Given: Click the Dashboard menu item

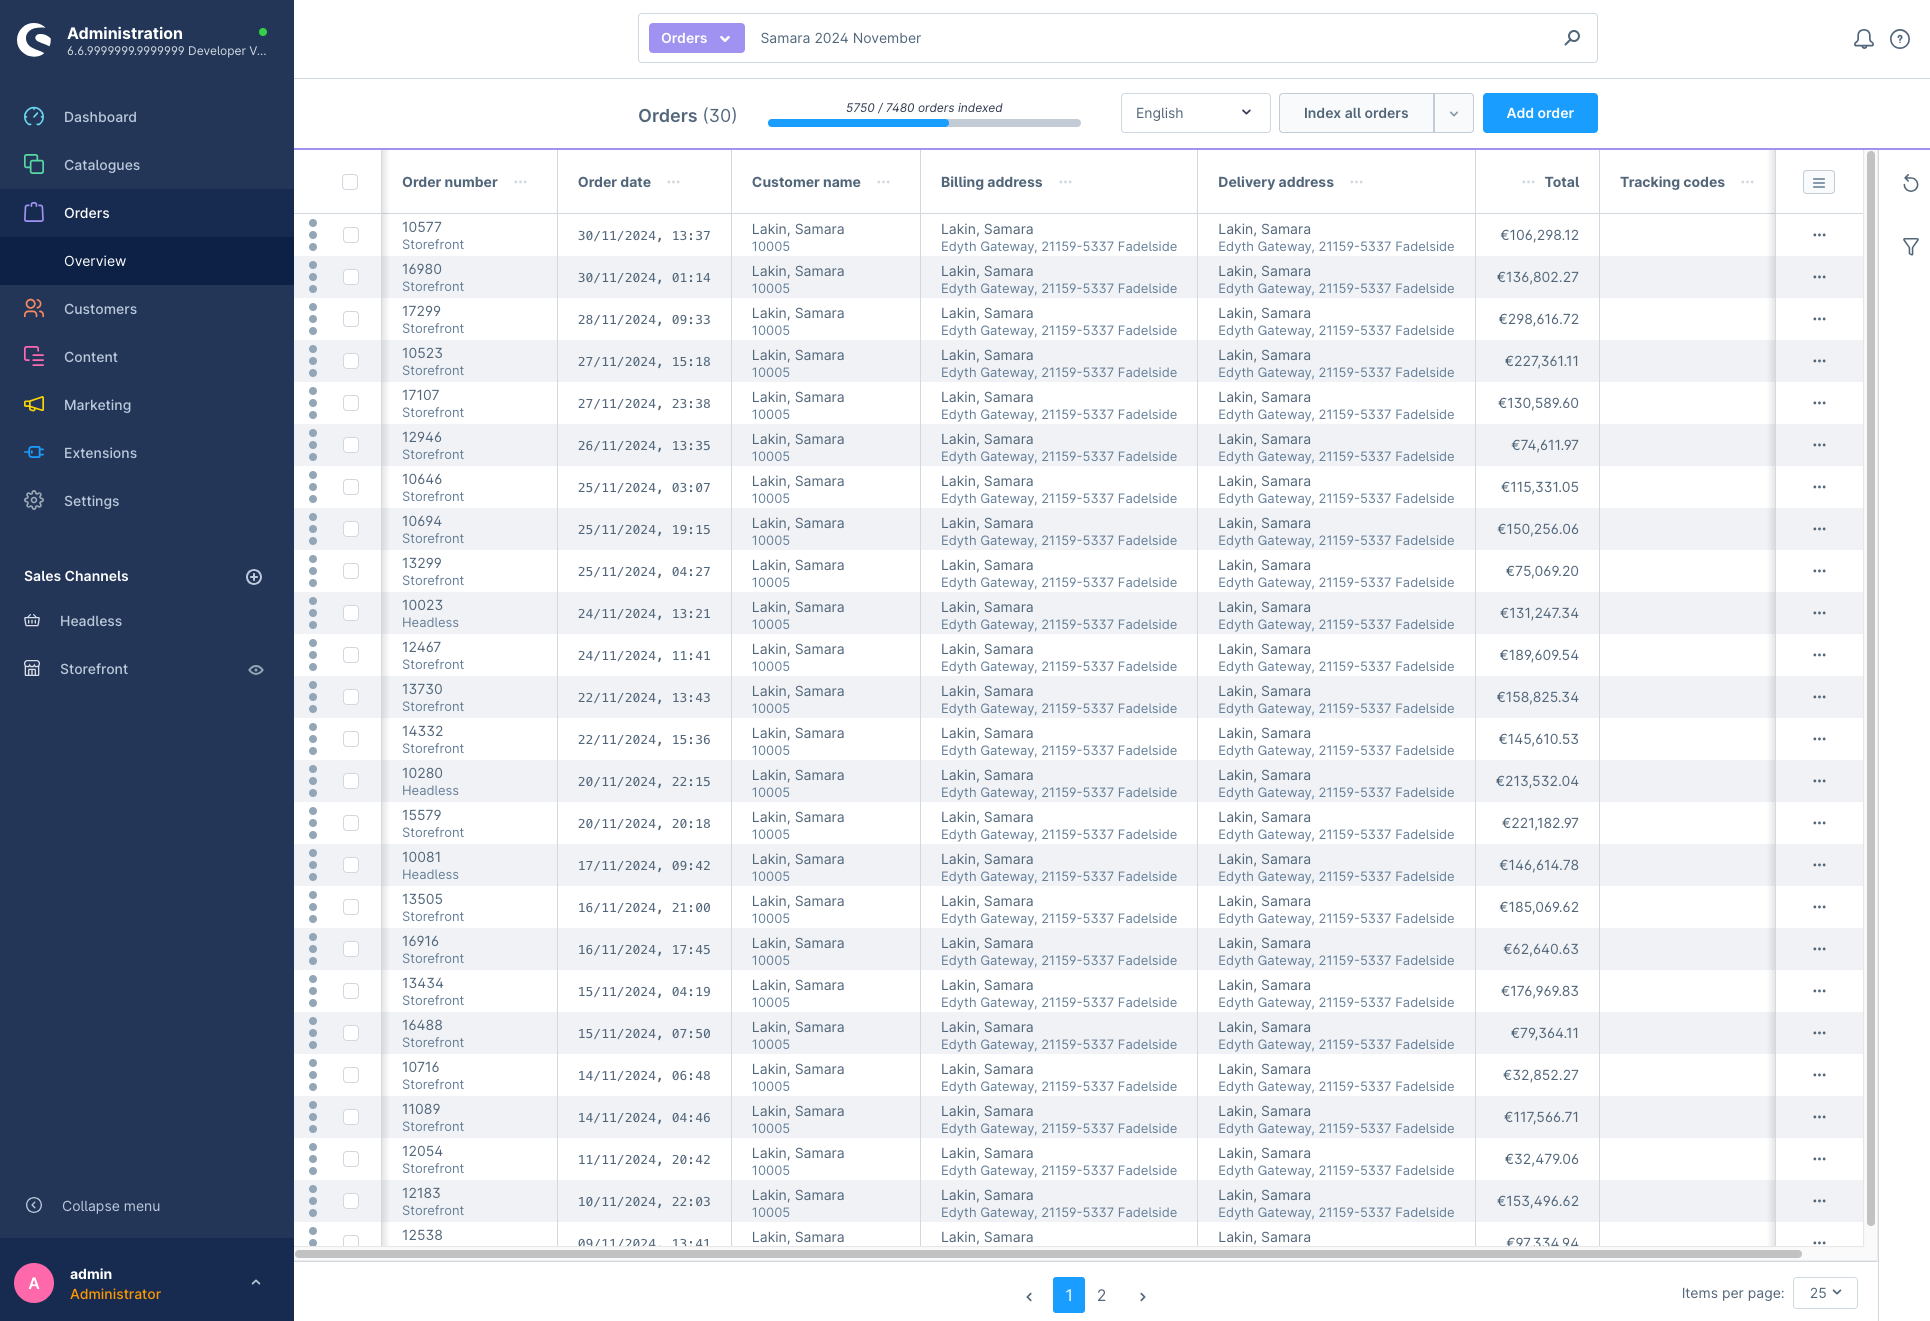Looking at the screenshot, I should coord(98,116).
